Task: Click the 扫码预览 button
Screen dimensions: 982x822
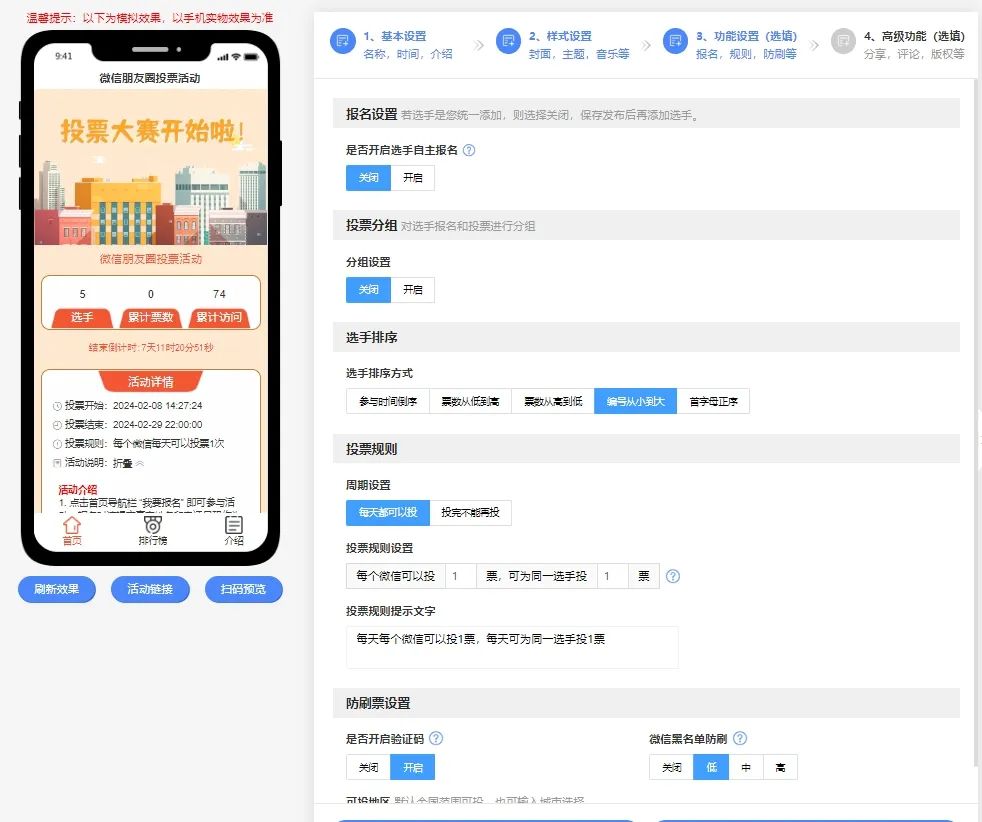Action: [243, 590]
